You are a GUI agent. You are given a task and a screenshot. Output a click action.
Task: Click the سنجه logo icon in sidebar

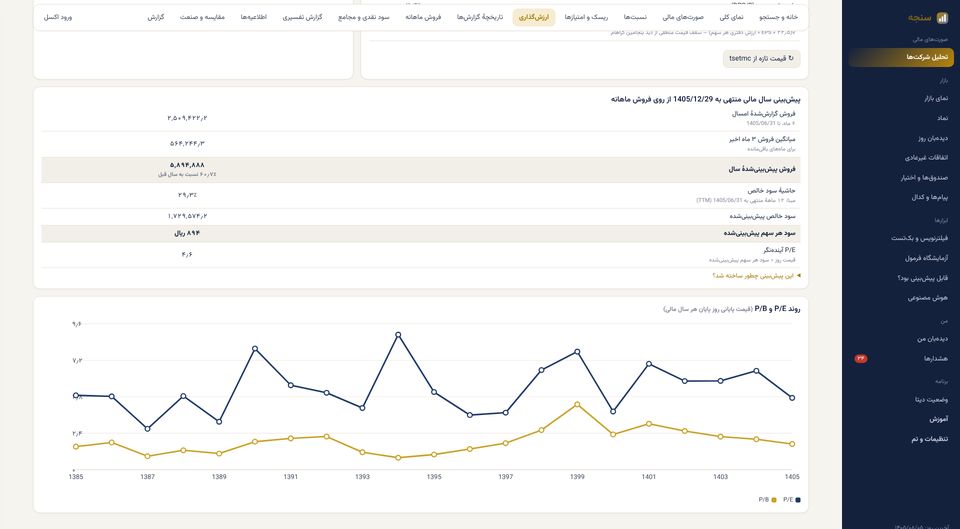(942, 18)
